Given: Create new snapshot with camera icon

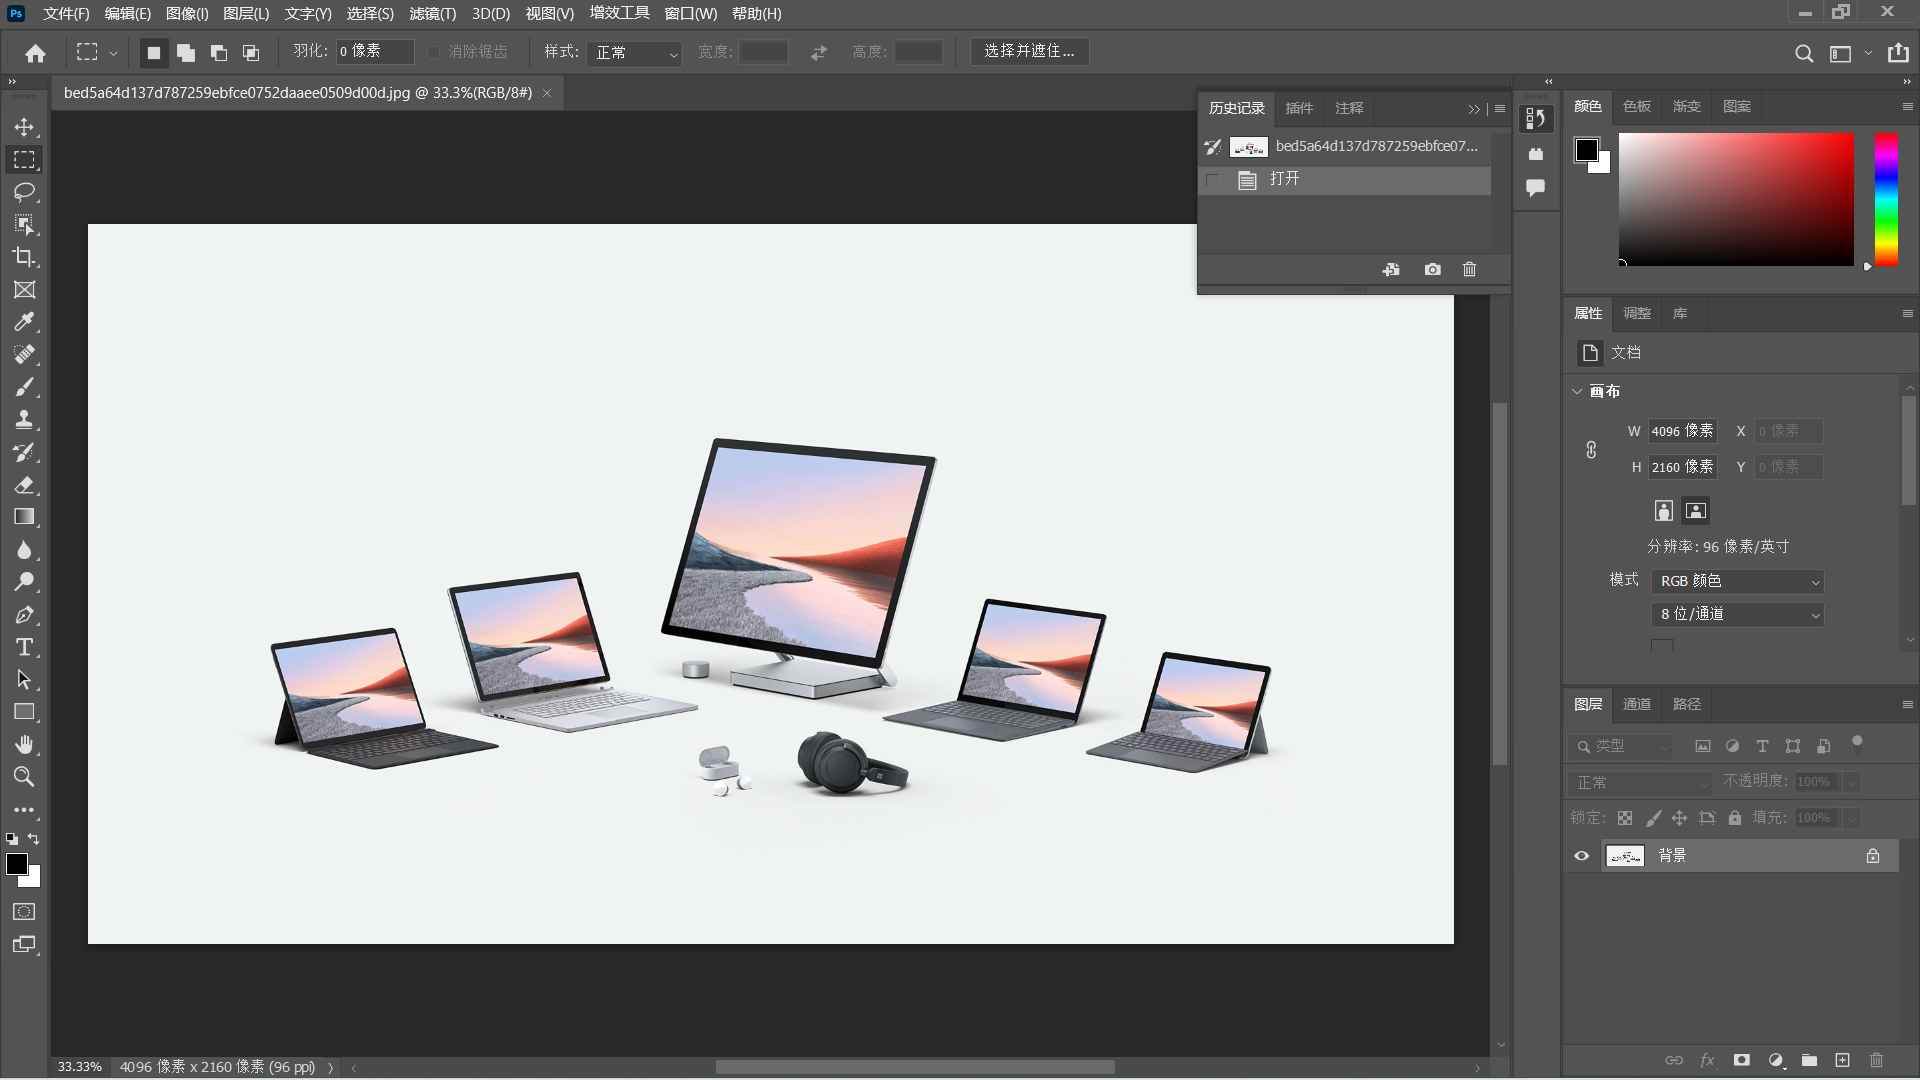Looking at the screenshot, I should [x=1432, y=269].
